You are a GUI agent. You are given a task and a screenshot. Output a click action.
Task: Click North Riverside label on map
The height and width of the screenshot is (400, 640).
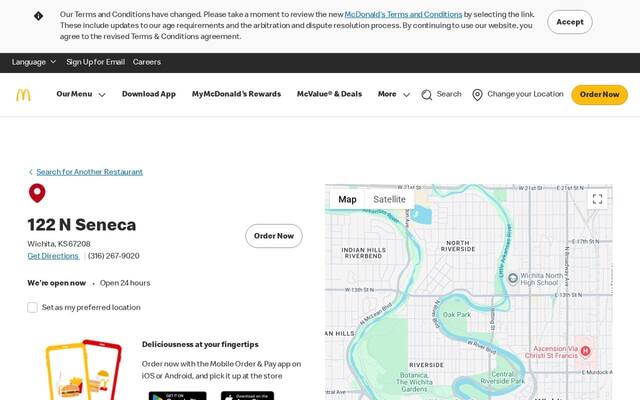coord(458,246)
